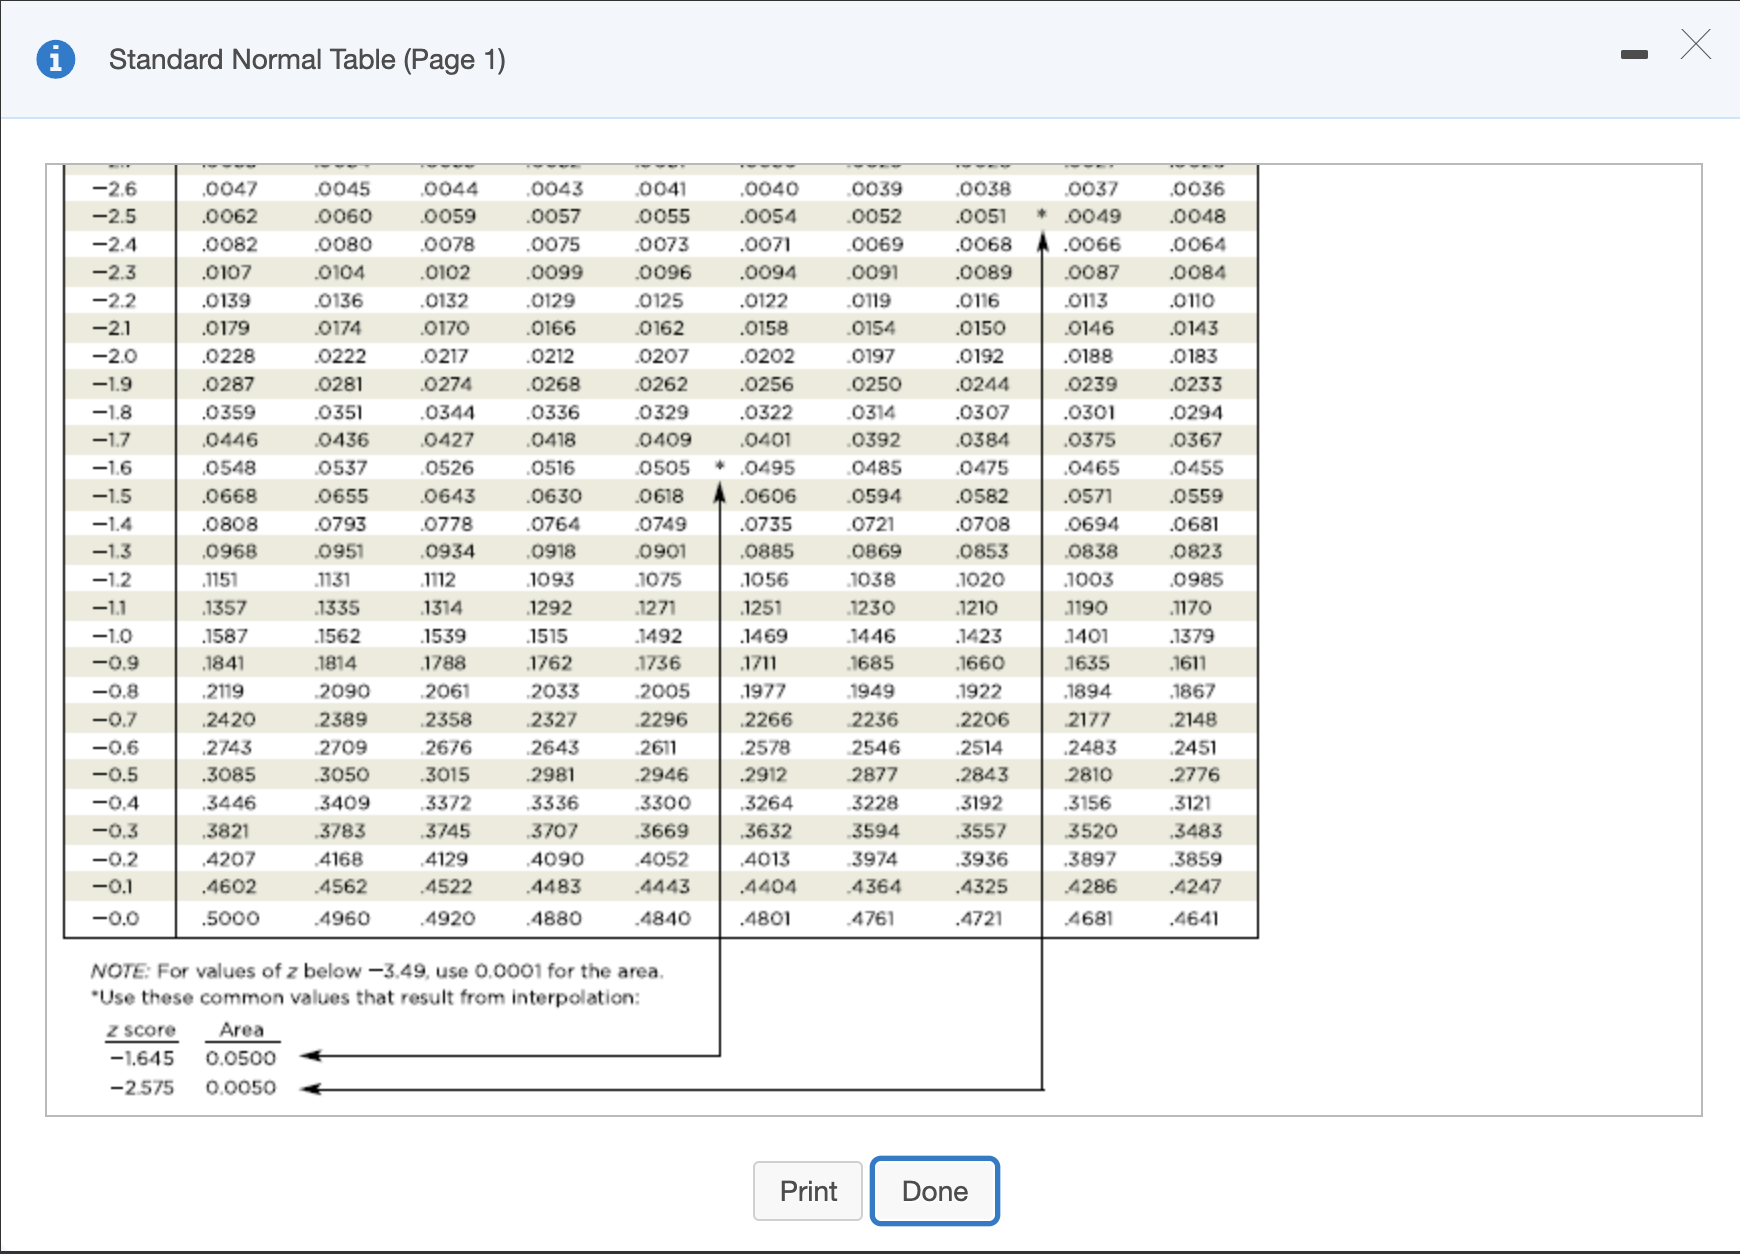Select the -2.6 z row label
The image size is (1740, 1254).
(x=115, y=189)
